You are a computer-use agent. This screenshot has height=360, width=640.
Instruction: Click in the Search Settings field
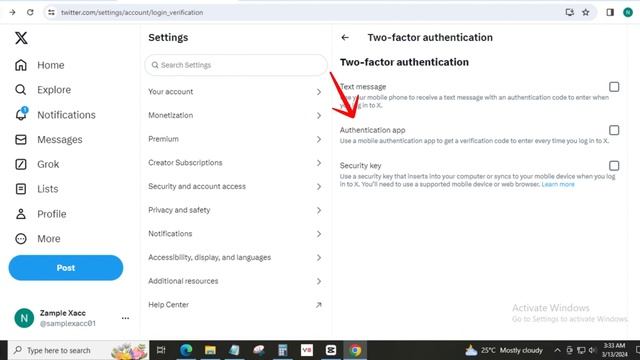[236, 65]
